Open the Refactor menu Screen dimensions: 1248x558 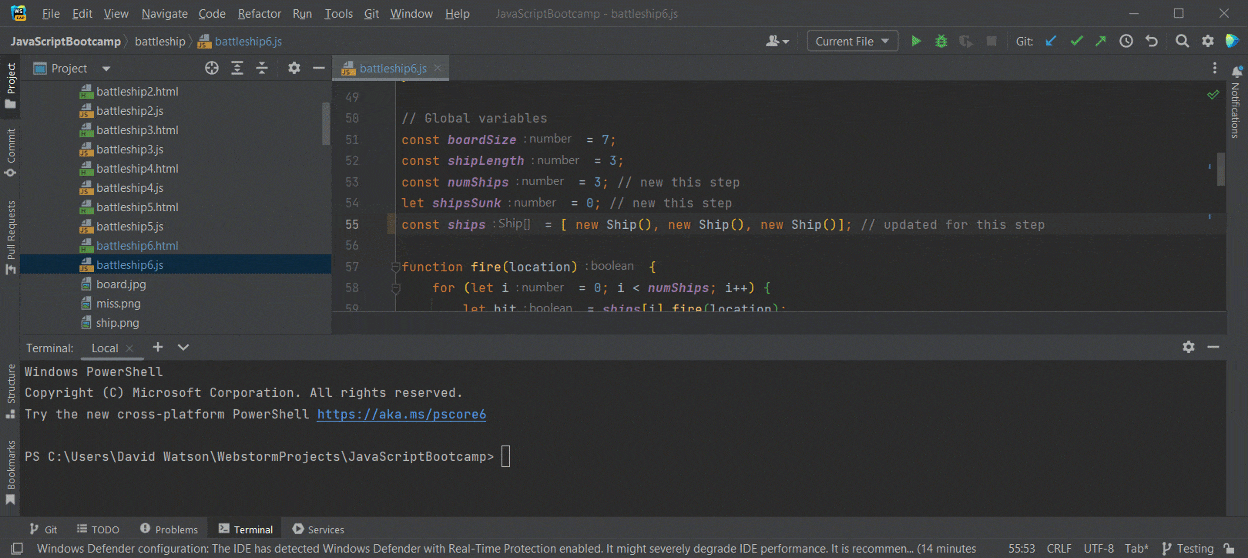(259, 14)
